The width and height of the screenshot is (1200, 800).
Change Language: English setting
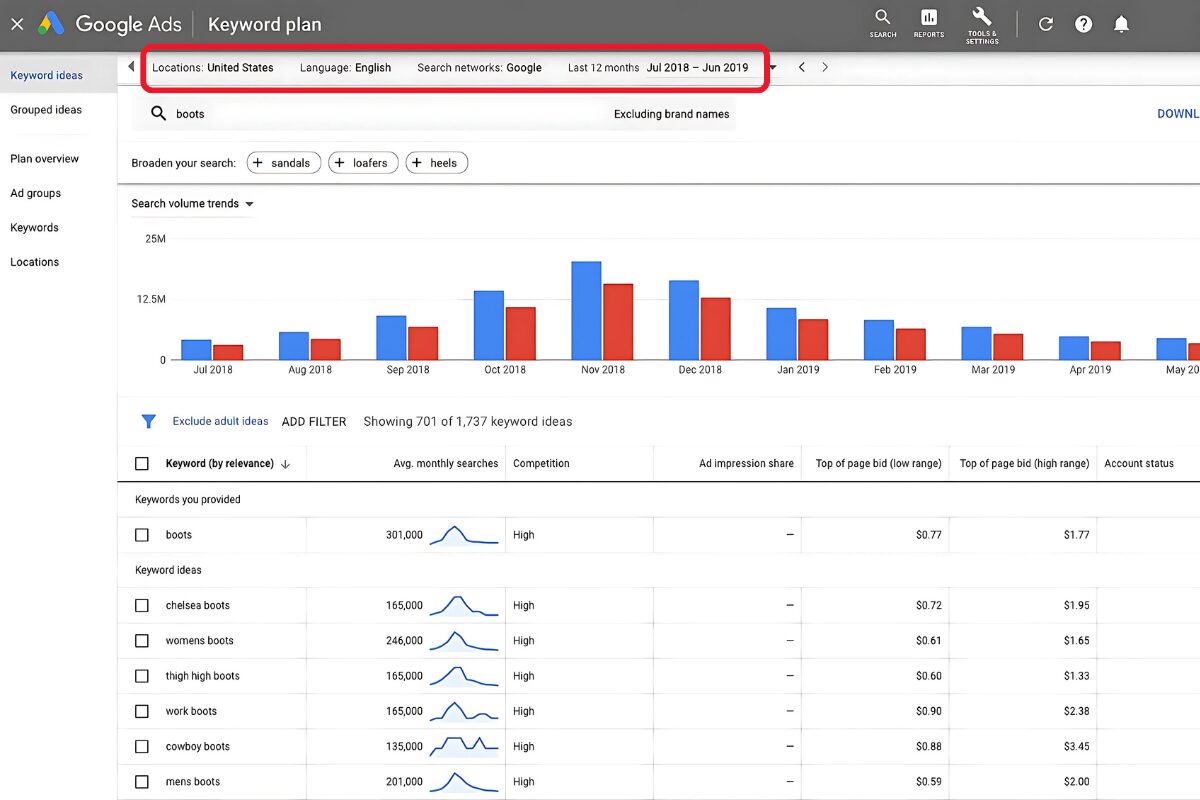coord(345,68)
